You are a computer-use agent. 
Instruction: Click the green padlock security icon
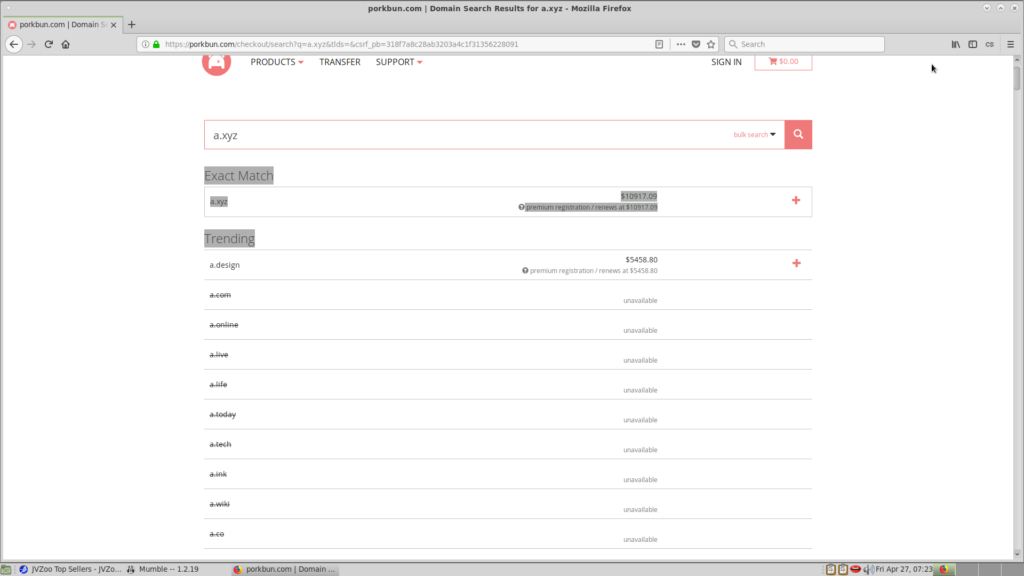[156, 44]
